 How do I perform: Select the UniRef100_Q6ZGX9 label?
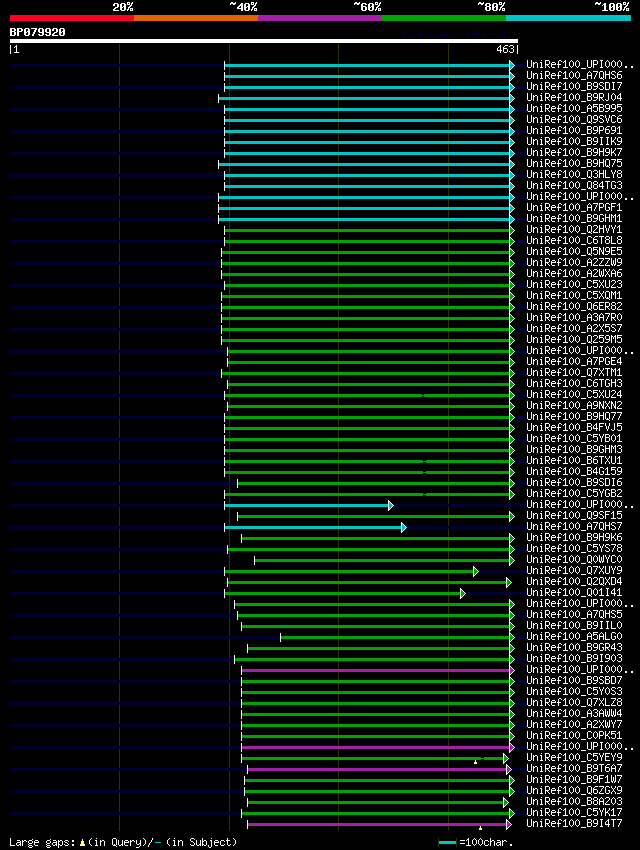click(x=574, y=790)
